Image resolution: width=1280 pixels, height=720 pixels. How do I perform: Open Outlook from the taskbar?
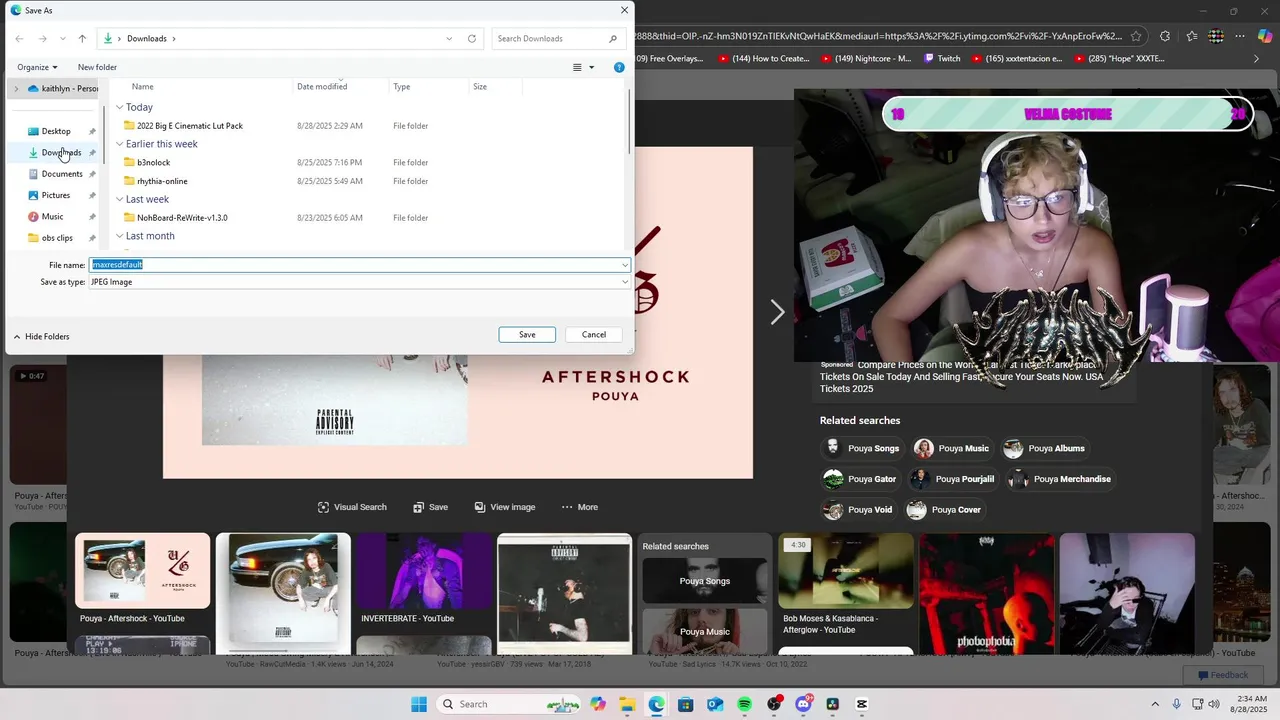tap(715, 704)
